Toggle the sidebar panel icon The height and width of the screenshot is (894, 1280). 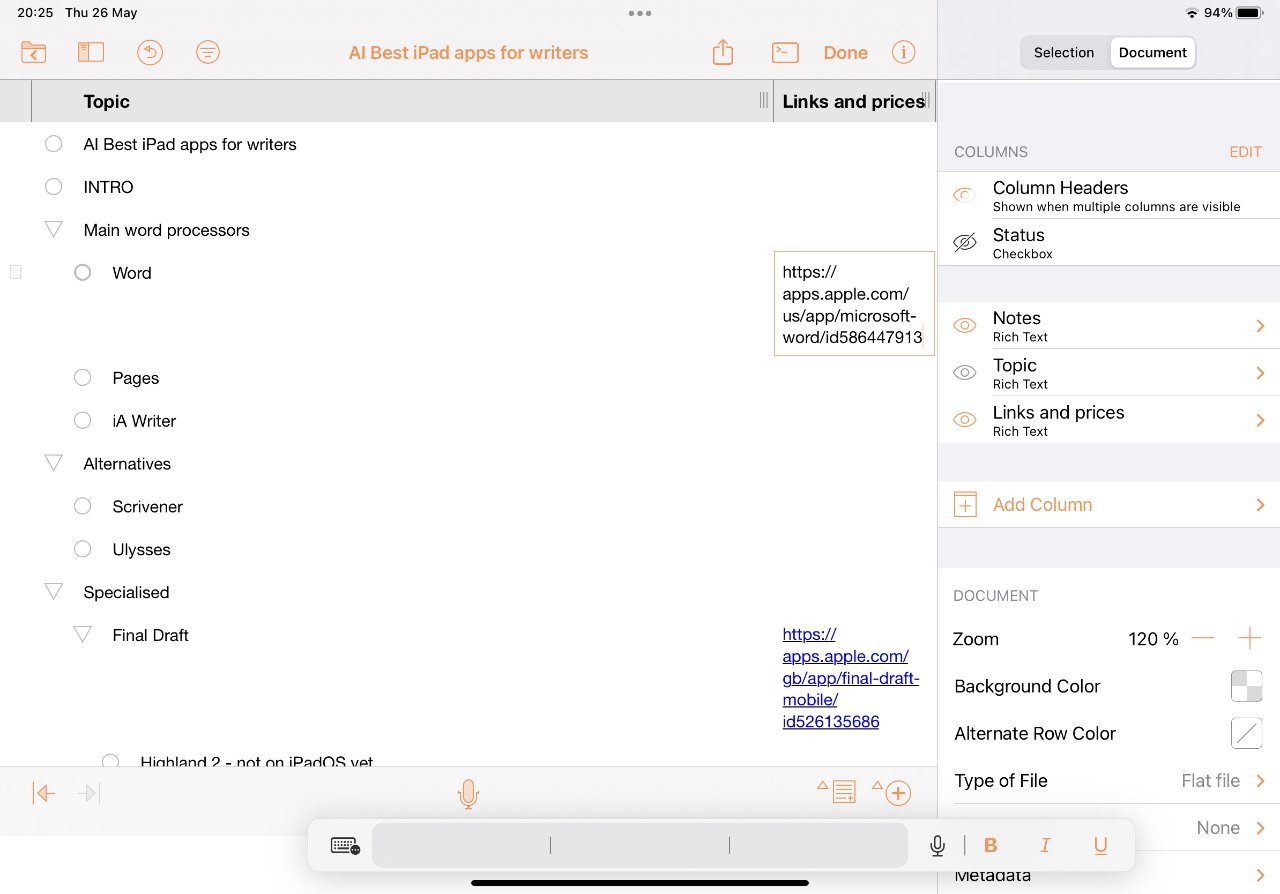pos(90,53)
